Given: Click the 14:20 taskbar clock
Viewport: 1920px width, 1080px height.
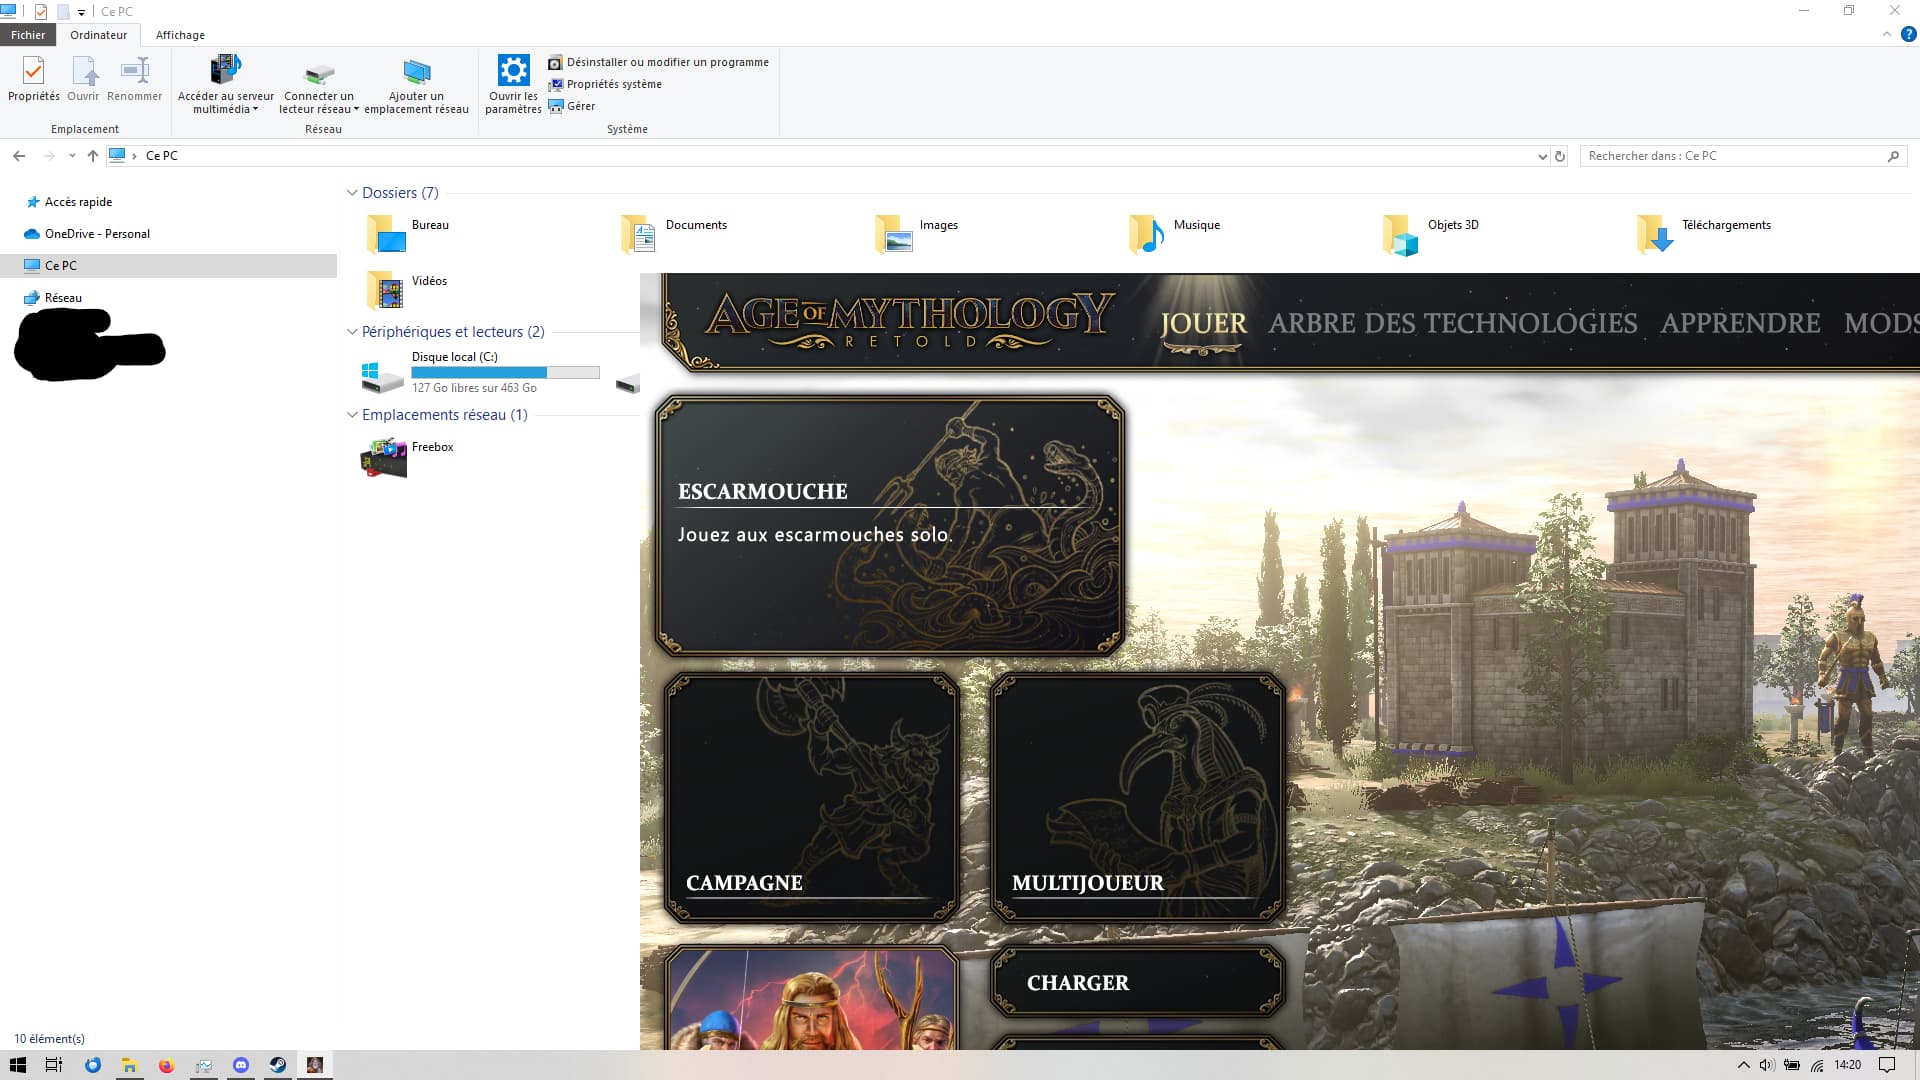Looking at the screenshot, I should point(1847,1065).
